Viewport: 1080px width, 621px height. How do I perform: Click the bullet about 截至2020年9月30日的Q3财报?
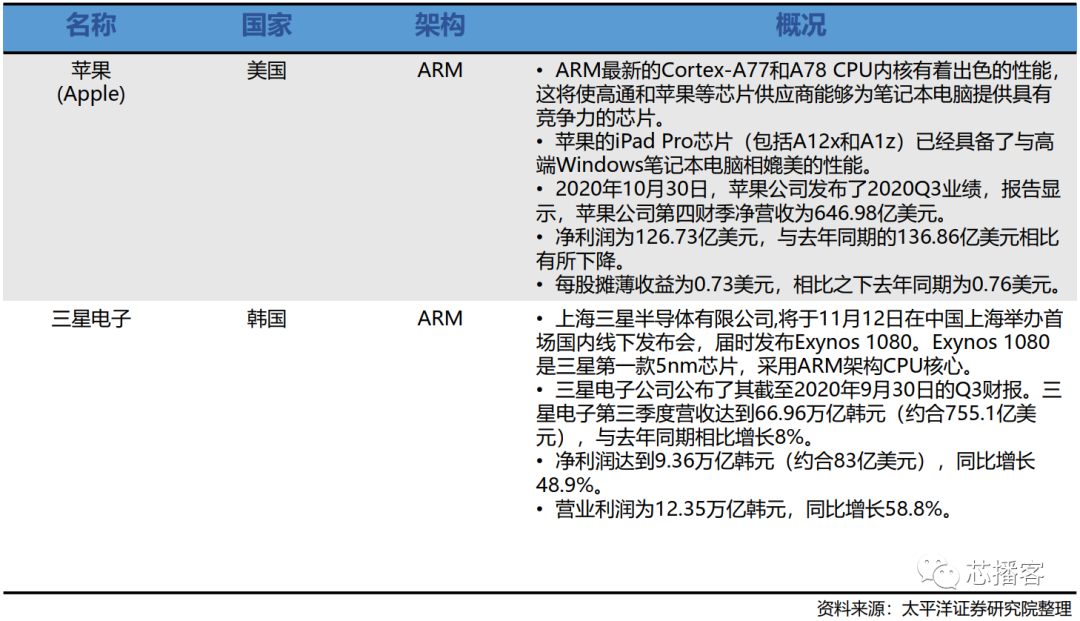point(799,413)
